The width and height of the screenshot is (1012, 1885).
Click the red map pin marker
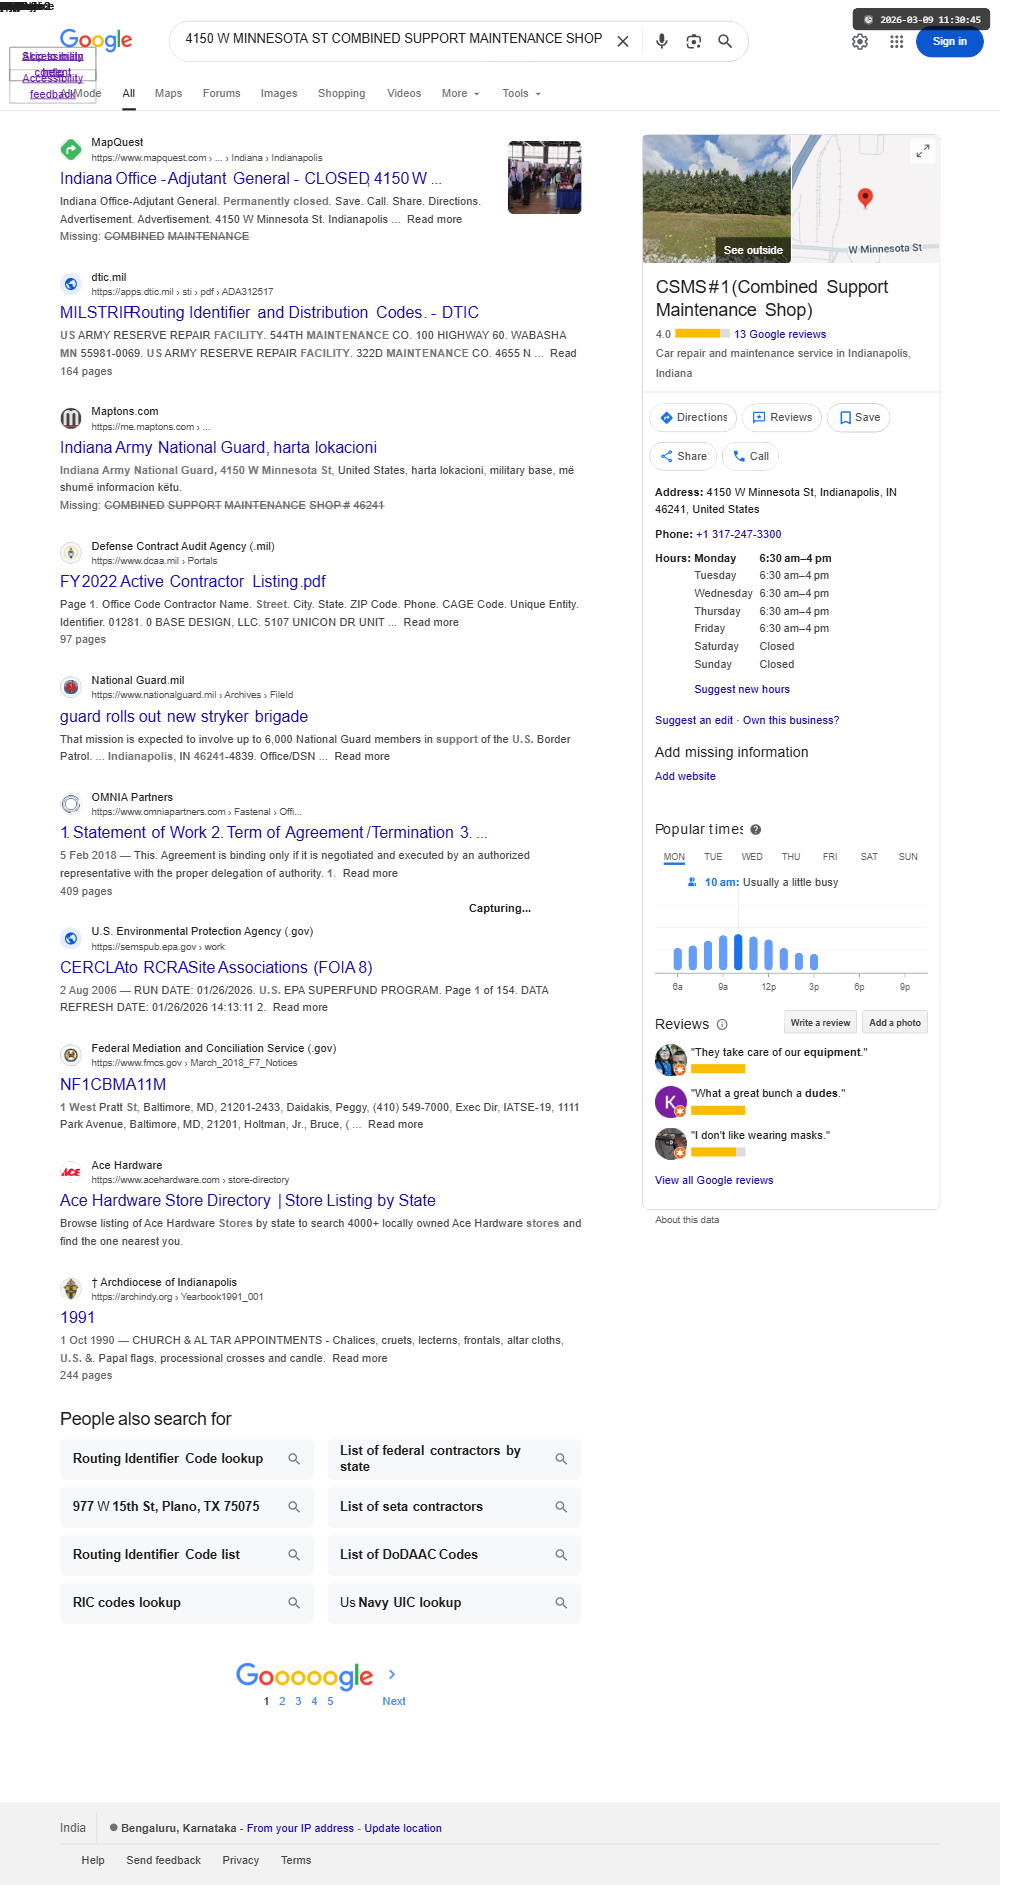click(866, 197)
